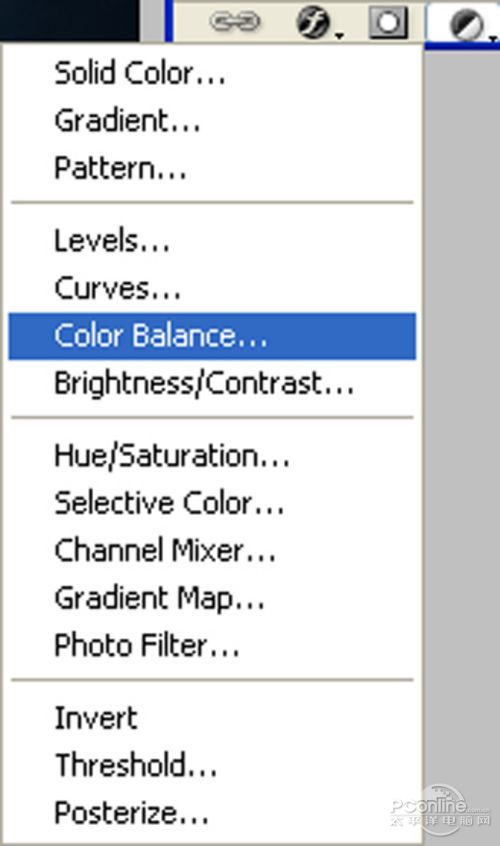Select the Gradient fill option

[x=212, y=120]
